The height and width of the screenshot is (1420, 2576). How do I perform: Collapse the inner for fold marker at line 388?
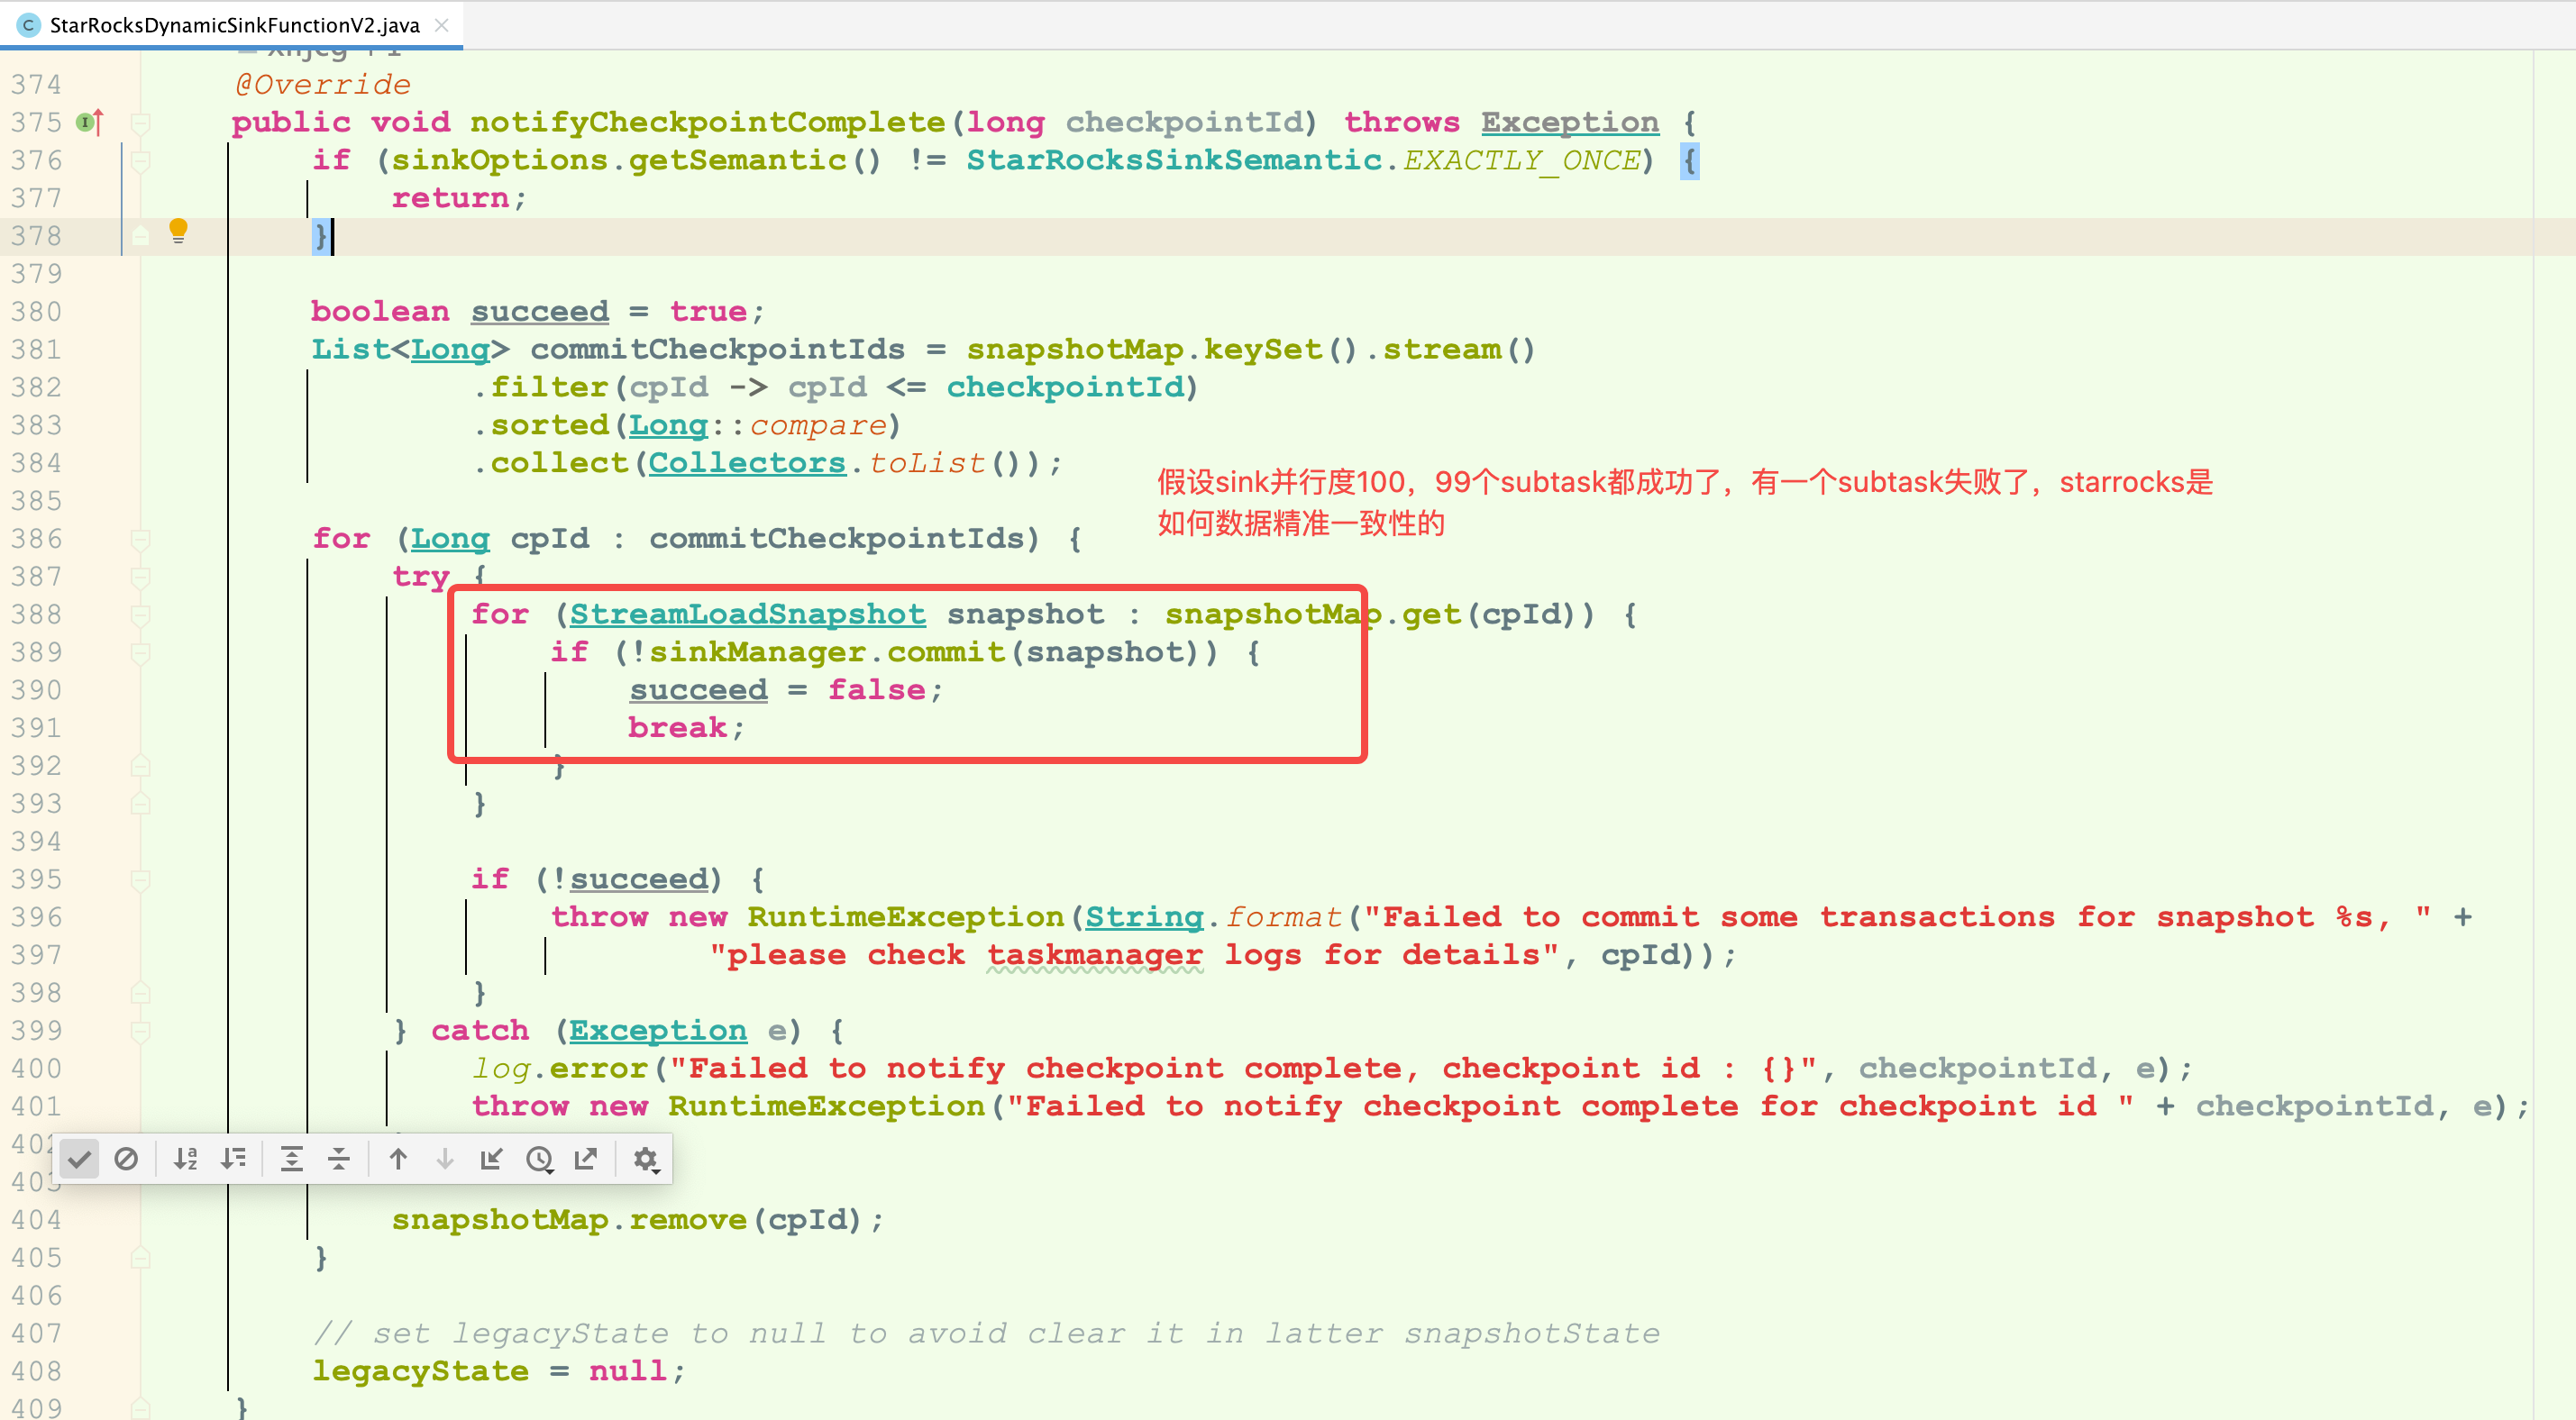pyautogui.click(x=141, y=615)
